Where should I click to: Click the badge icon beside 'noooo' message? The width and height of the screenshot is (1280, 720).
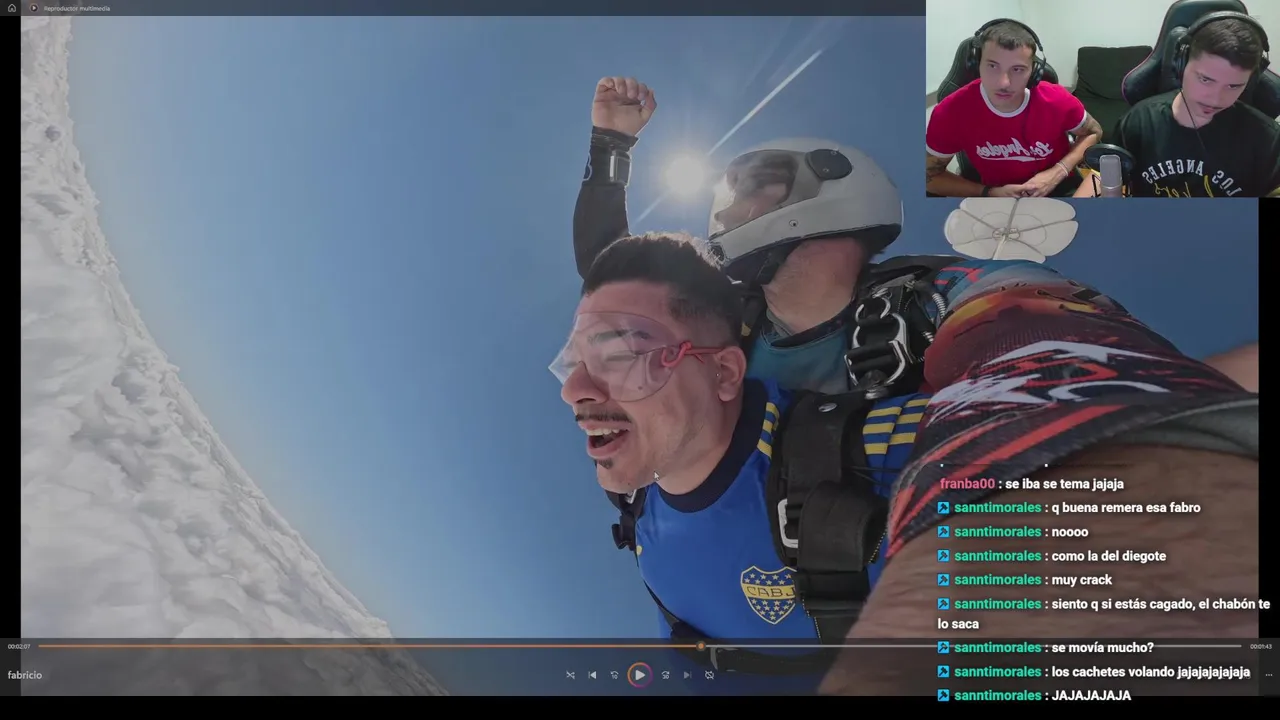[x=943, y=532]
